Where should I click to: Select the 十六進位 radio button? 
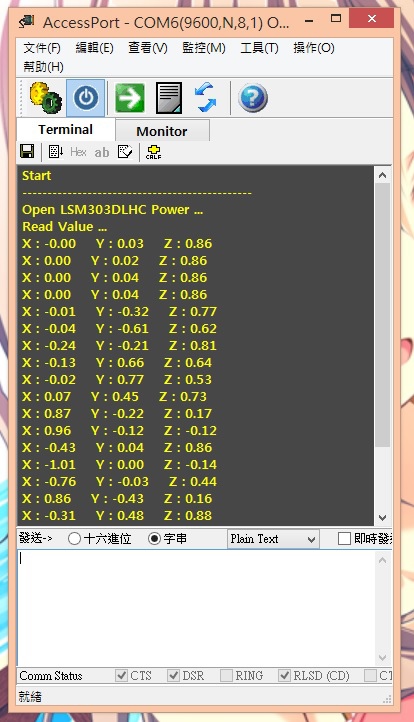(x=74, y=538)
